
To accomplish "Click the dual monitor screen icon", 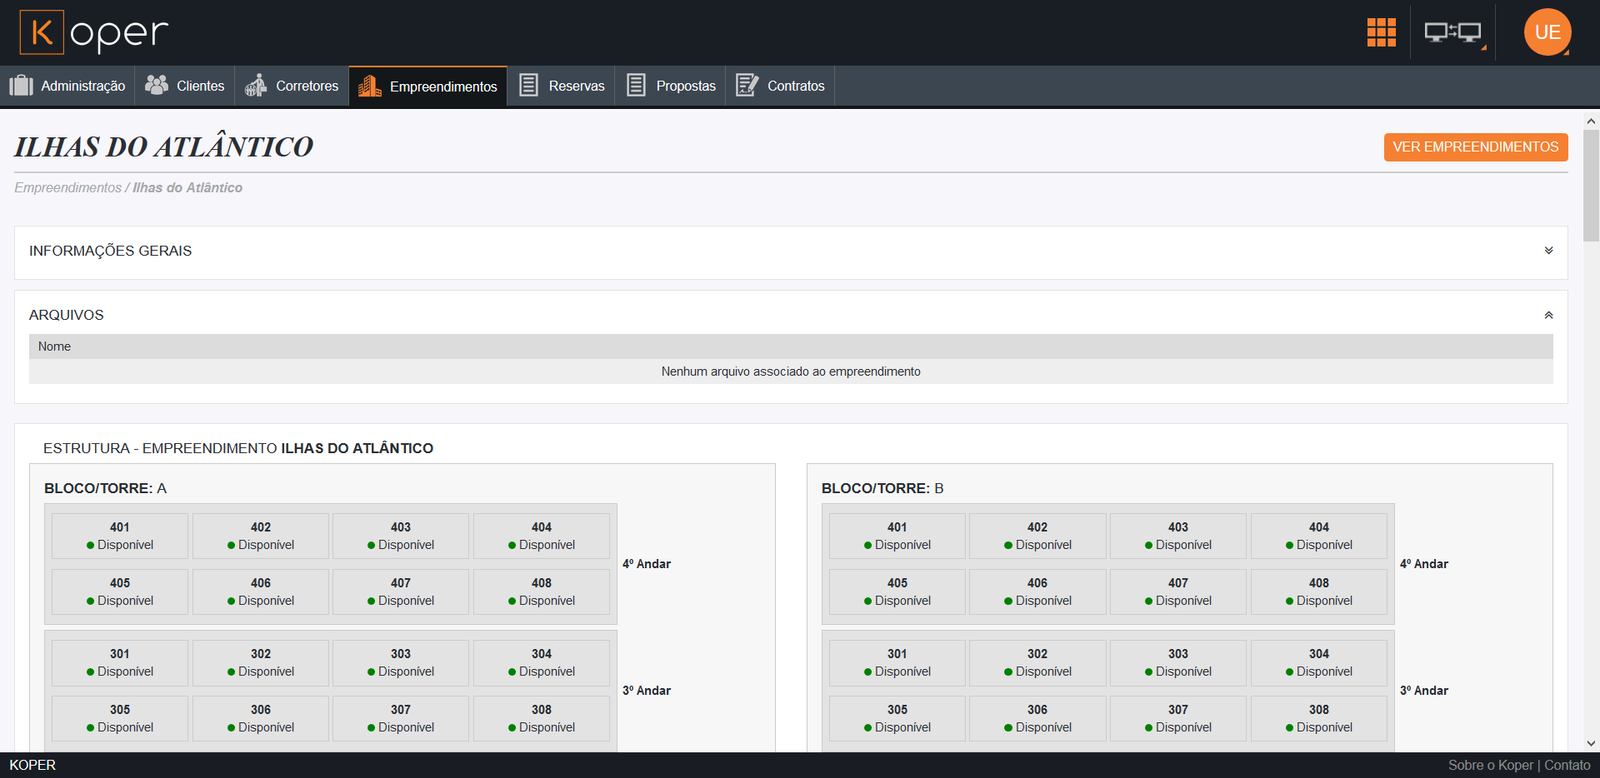I will 1453,33.
